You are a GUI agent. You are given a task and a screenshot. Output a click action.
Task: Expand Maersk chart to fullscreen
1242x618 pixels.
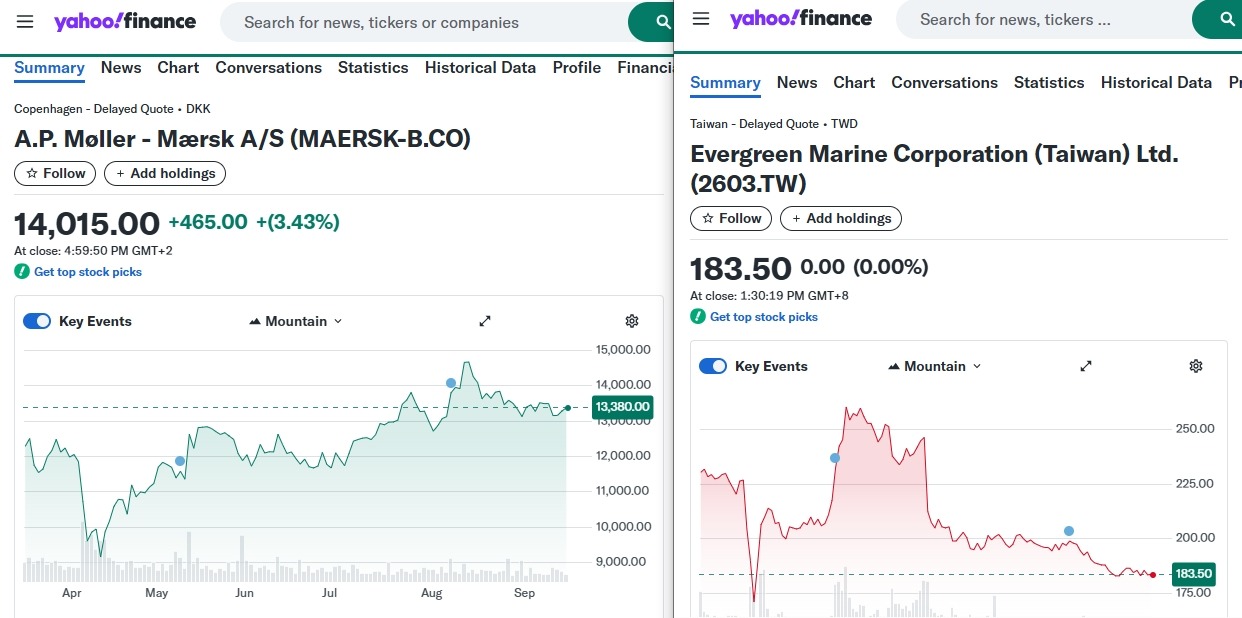485,321
